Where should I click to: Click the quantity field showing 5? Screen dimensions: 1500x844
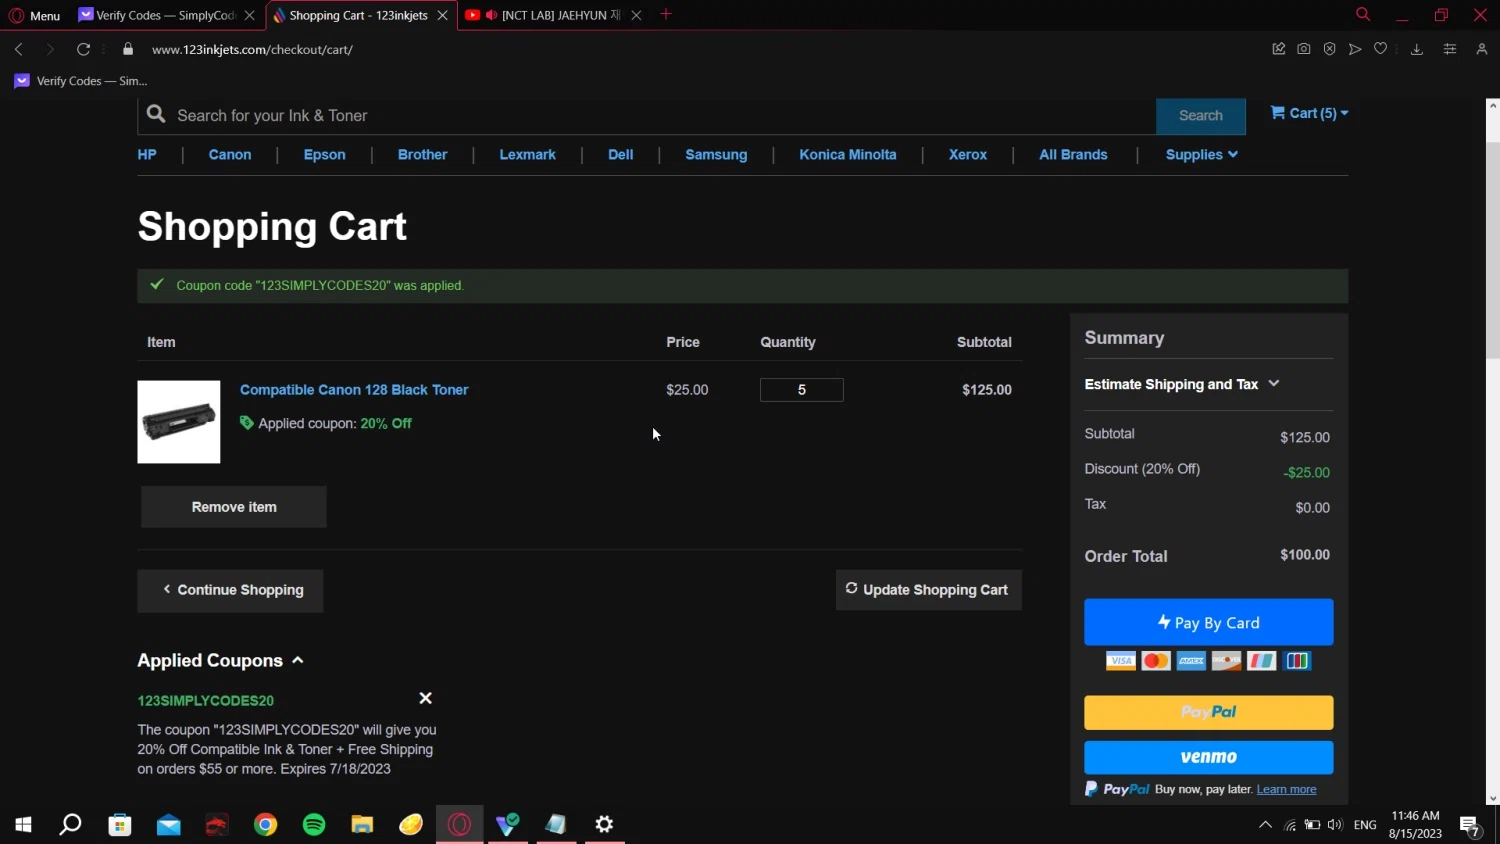(802, 390)
